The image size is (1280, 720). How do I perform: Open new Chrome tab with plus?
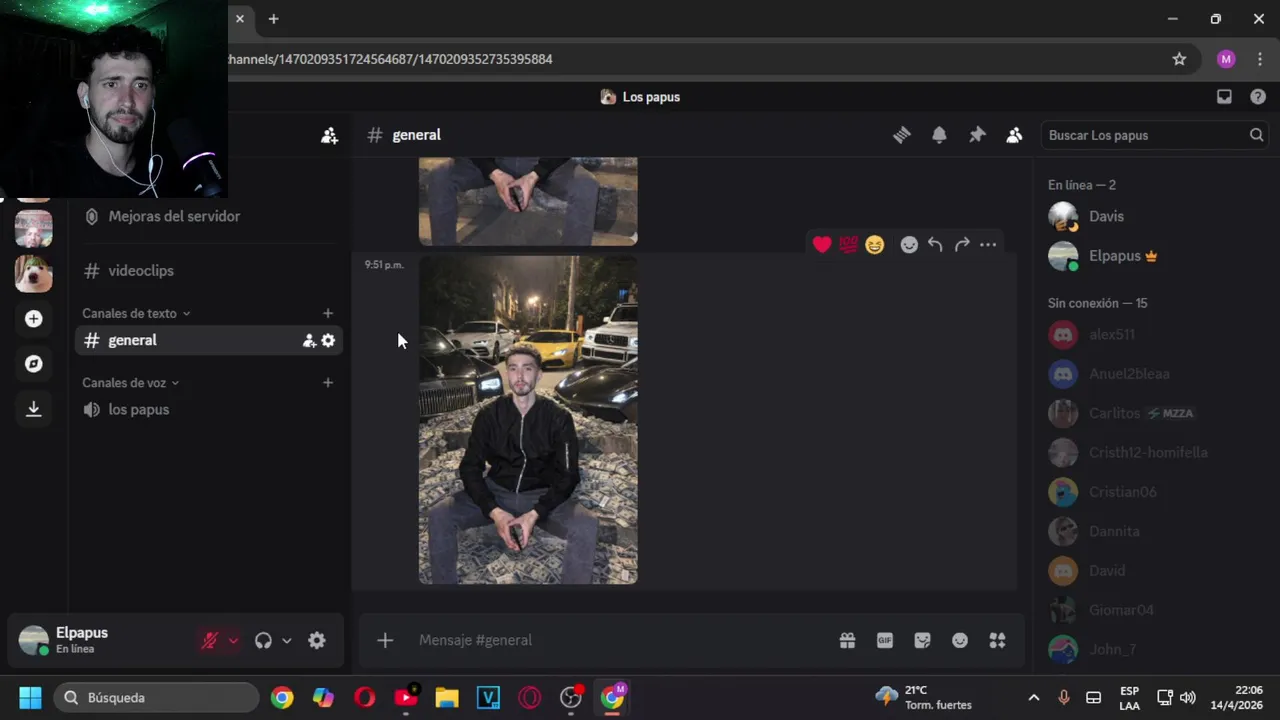273,19
